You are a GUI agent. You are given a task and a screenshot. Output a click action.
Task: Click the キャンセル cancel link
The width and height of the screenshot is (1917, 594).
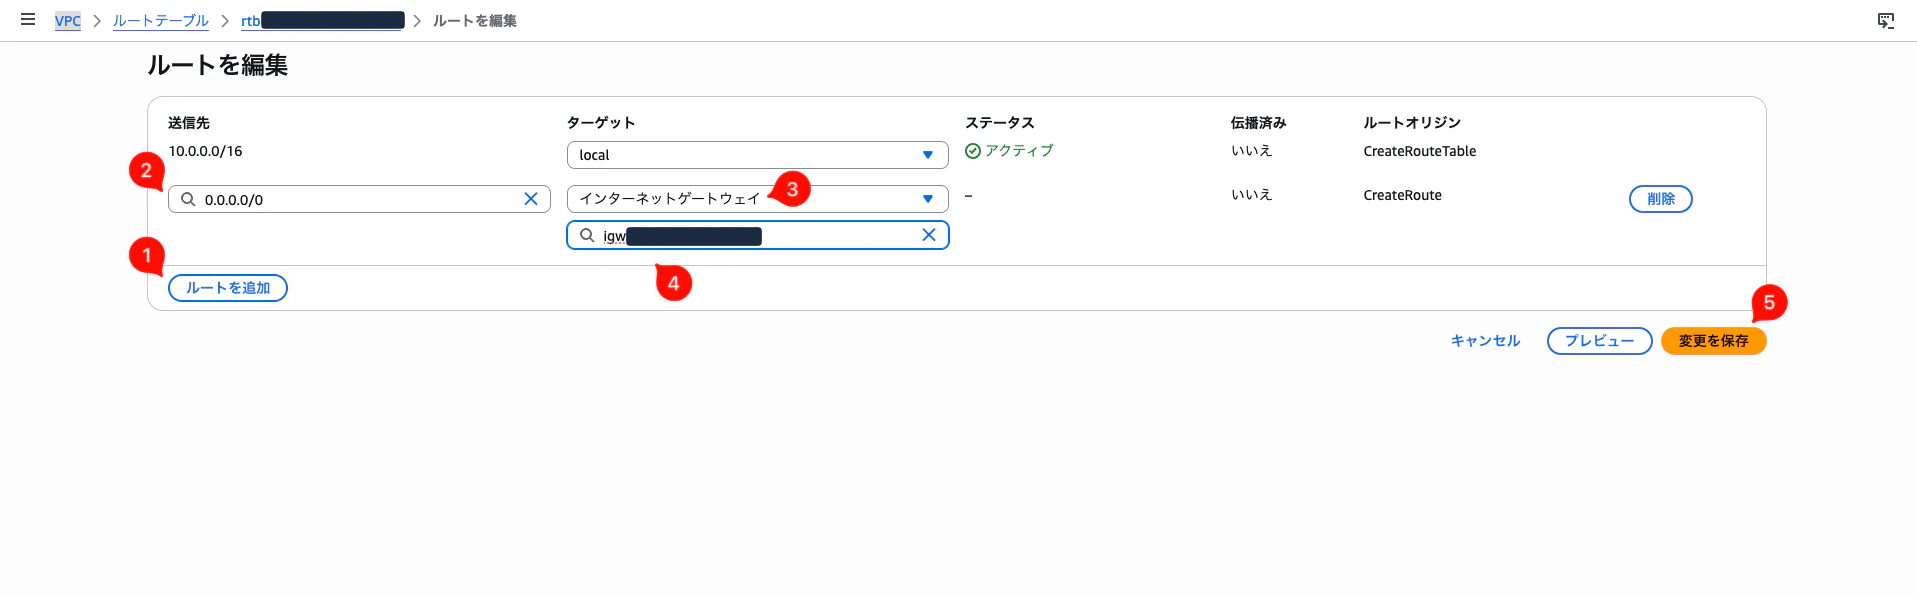pyautogui.click(x=1484, y=340)
